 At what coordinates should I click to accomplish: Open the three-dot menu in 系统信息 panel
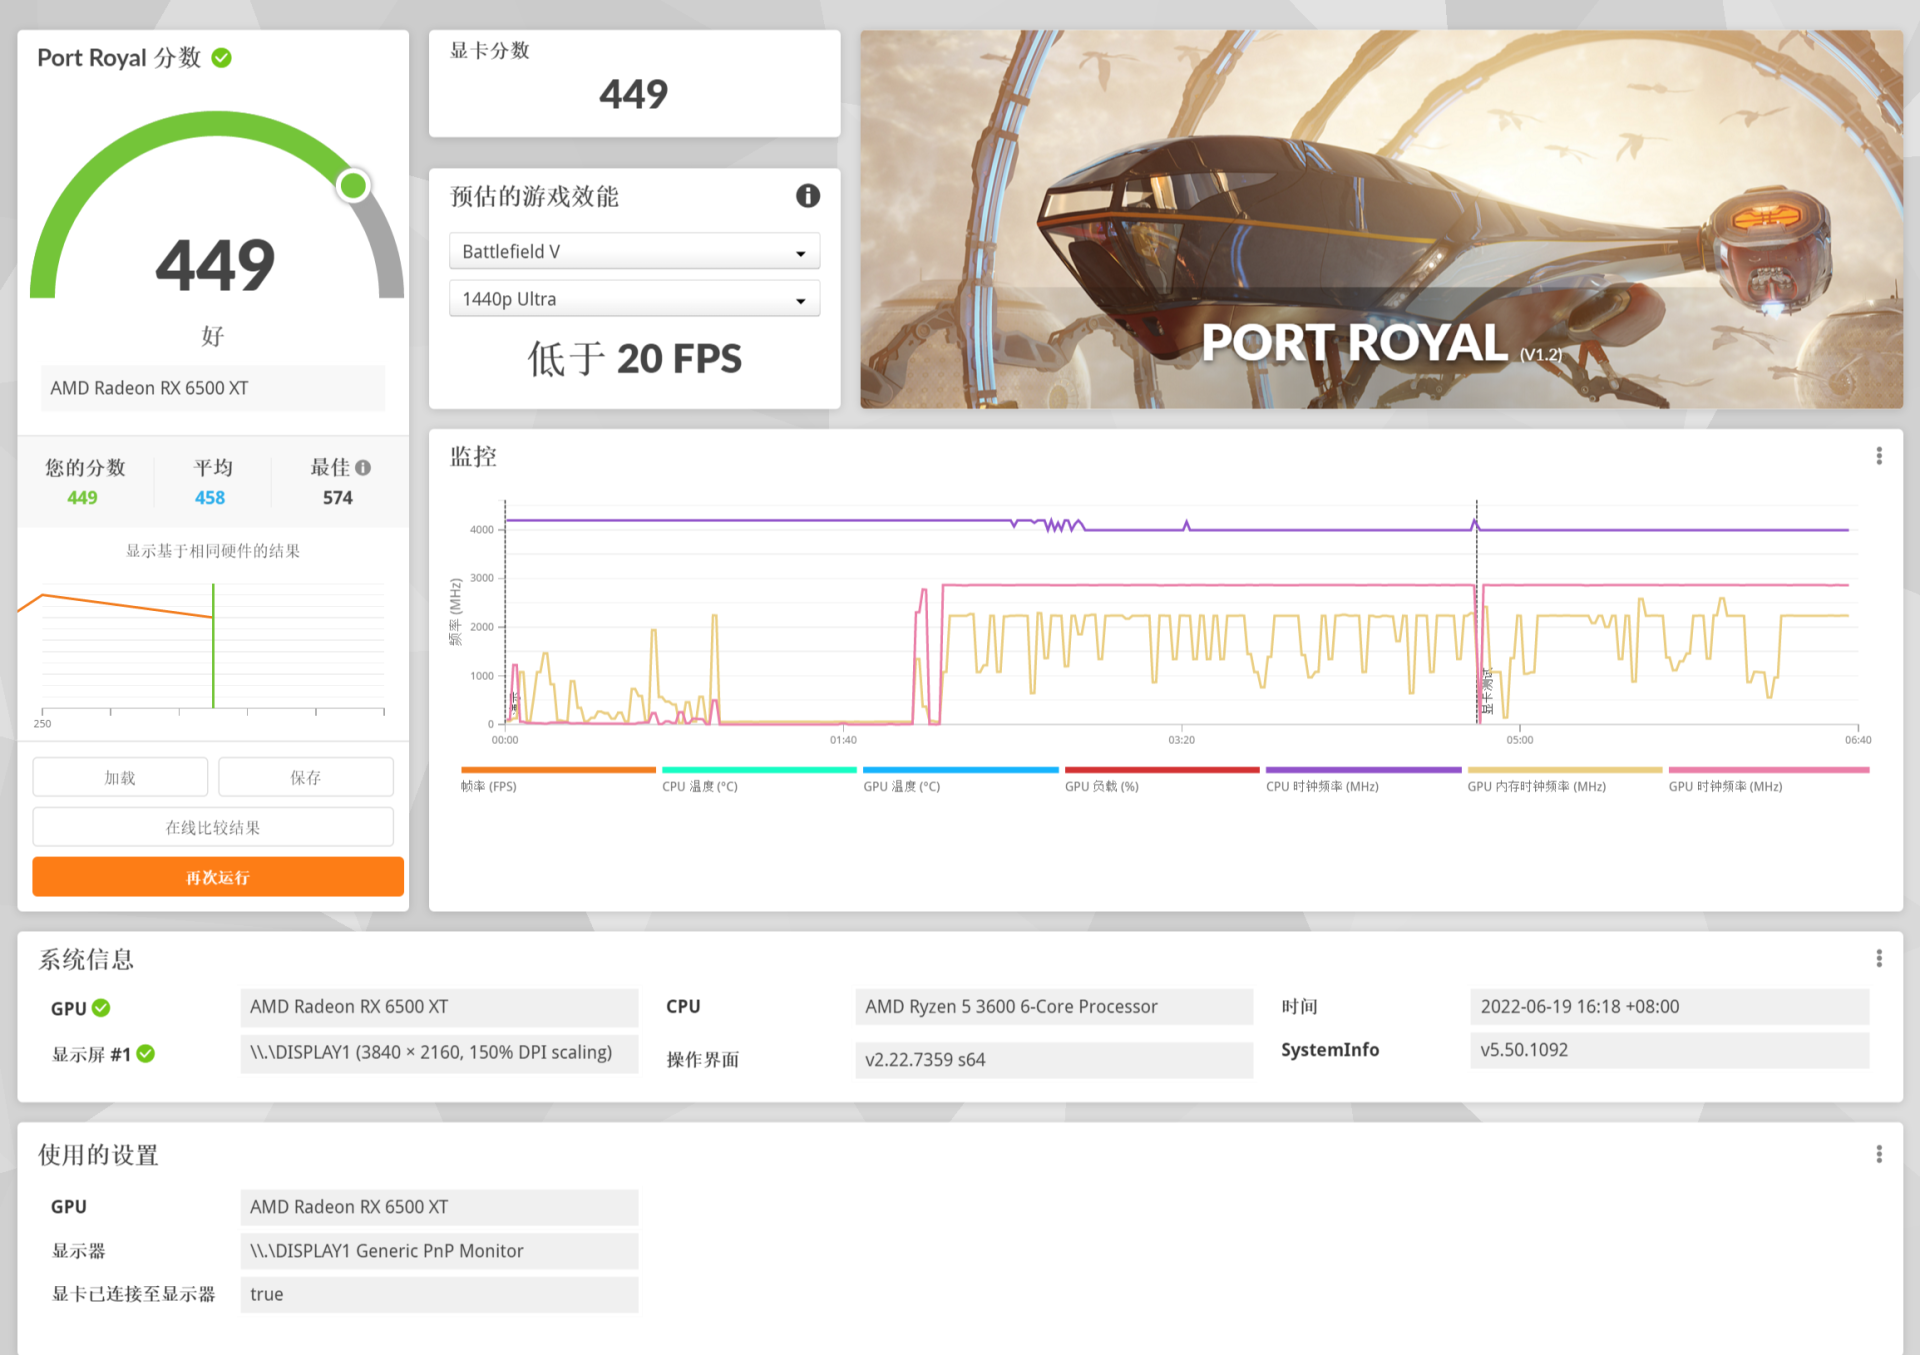tap(1879, 958)
